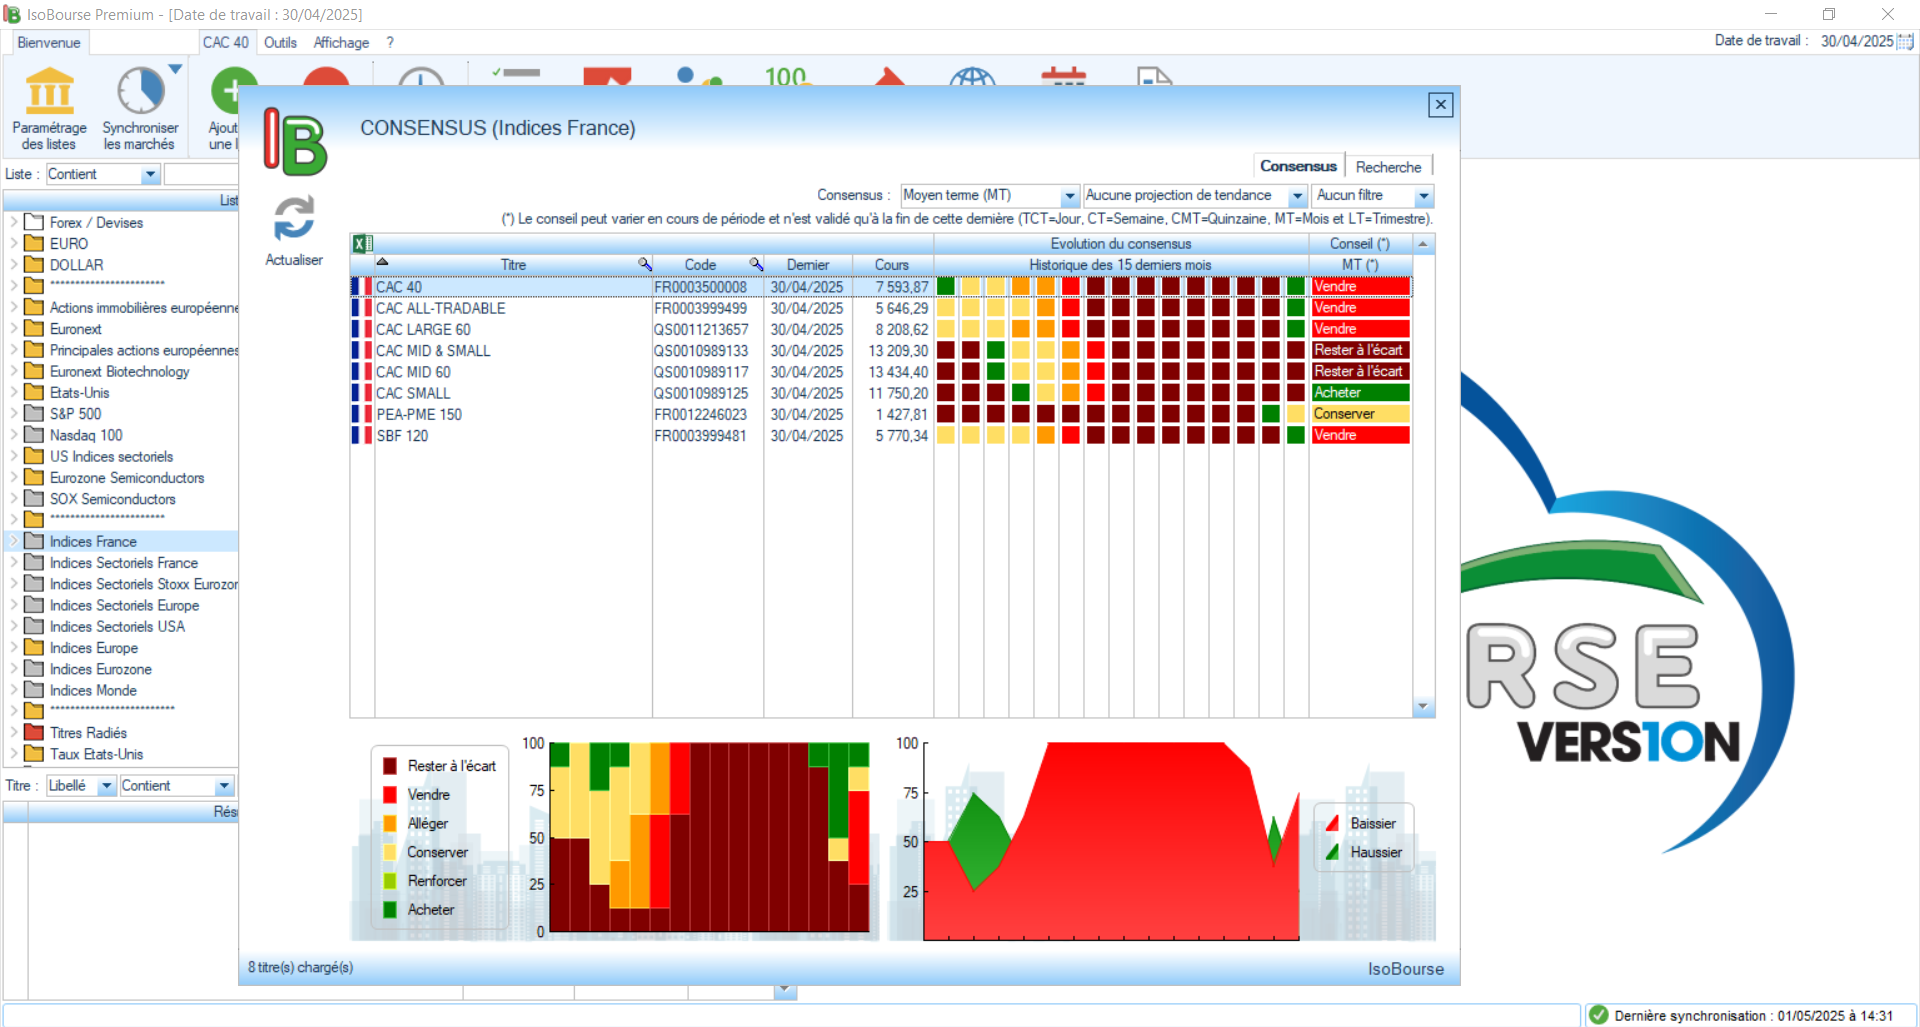Click the sort triangle above the Titre column

[x=382, y=261]
